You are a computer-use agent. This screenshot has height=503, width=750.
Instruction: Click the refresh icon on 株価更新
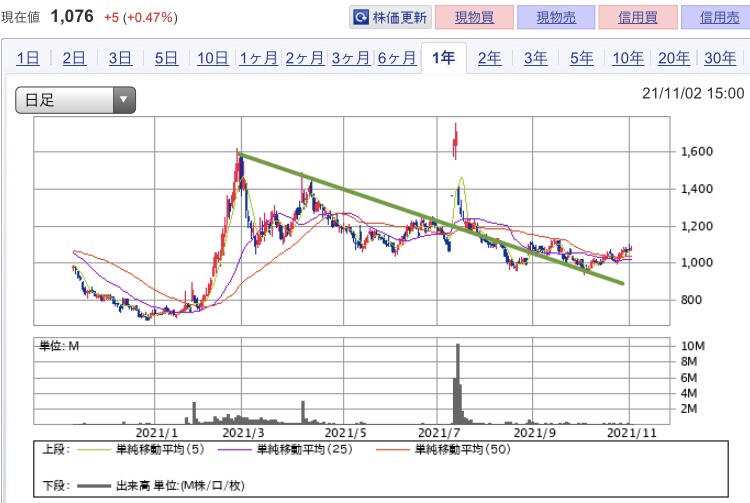tap(361, 18)
